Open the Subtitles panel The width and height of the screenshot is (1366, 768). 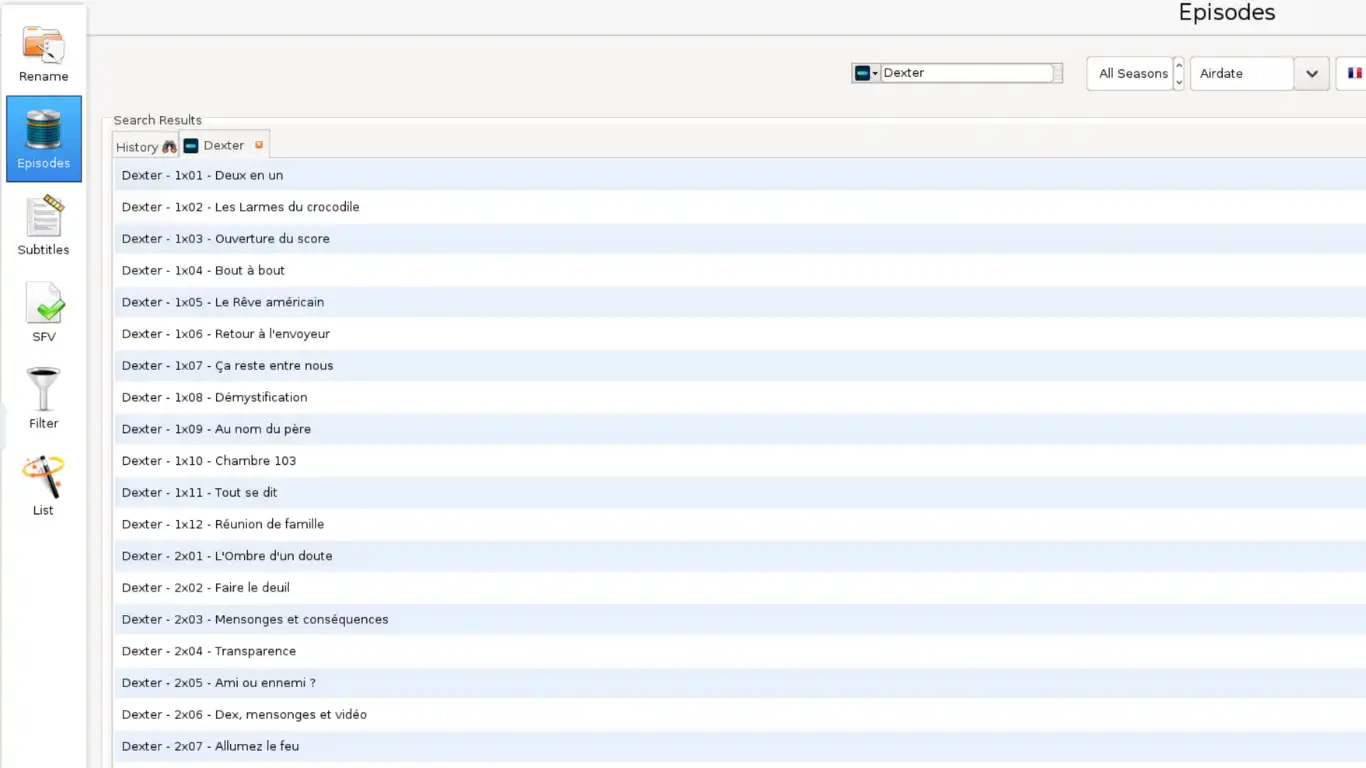coord(43,226)
